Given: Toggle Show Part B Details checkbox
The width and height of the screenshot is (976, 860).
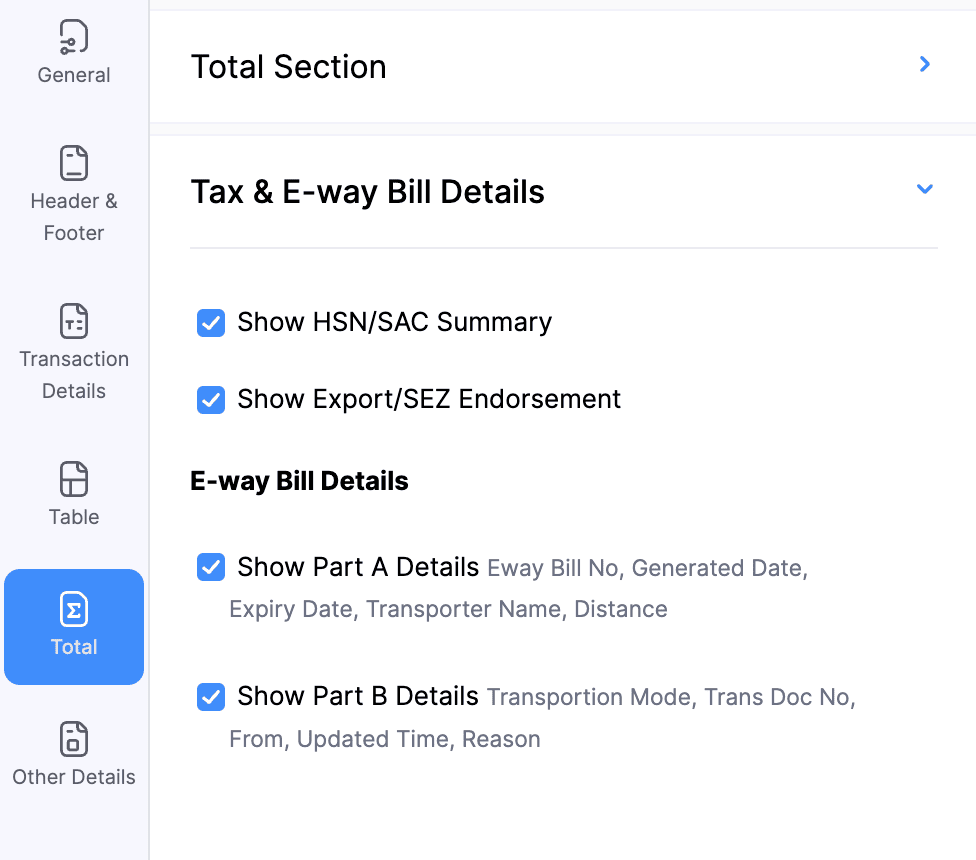Looking at the screenshot, I should [x=211, y=697].
